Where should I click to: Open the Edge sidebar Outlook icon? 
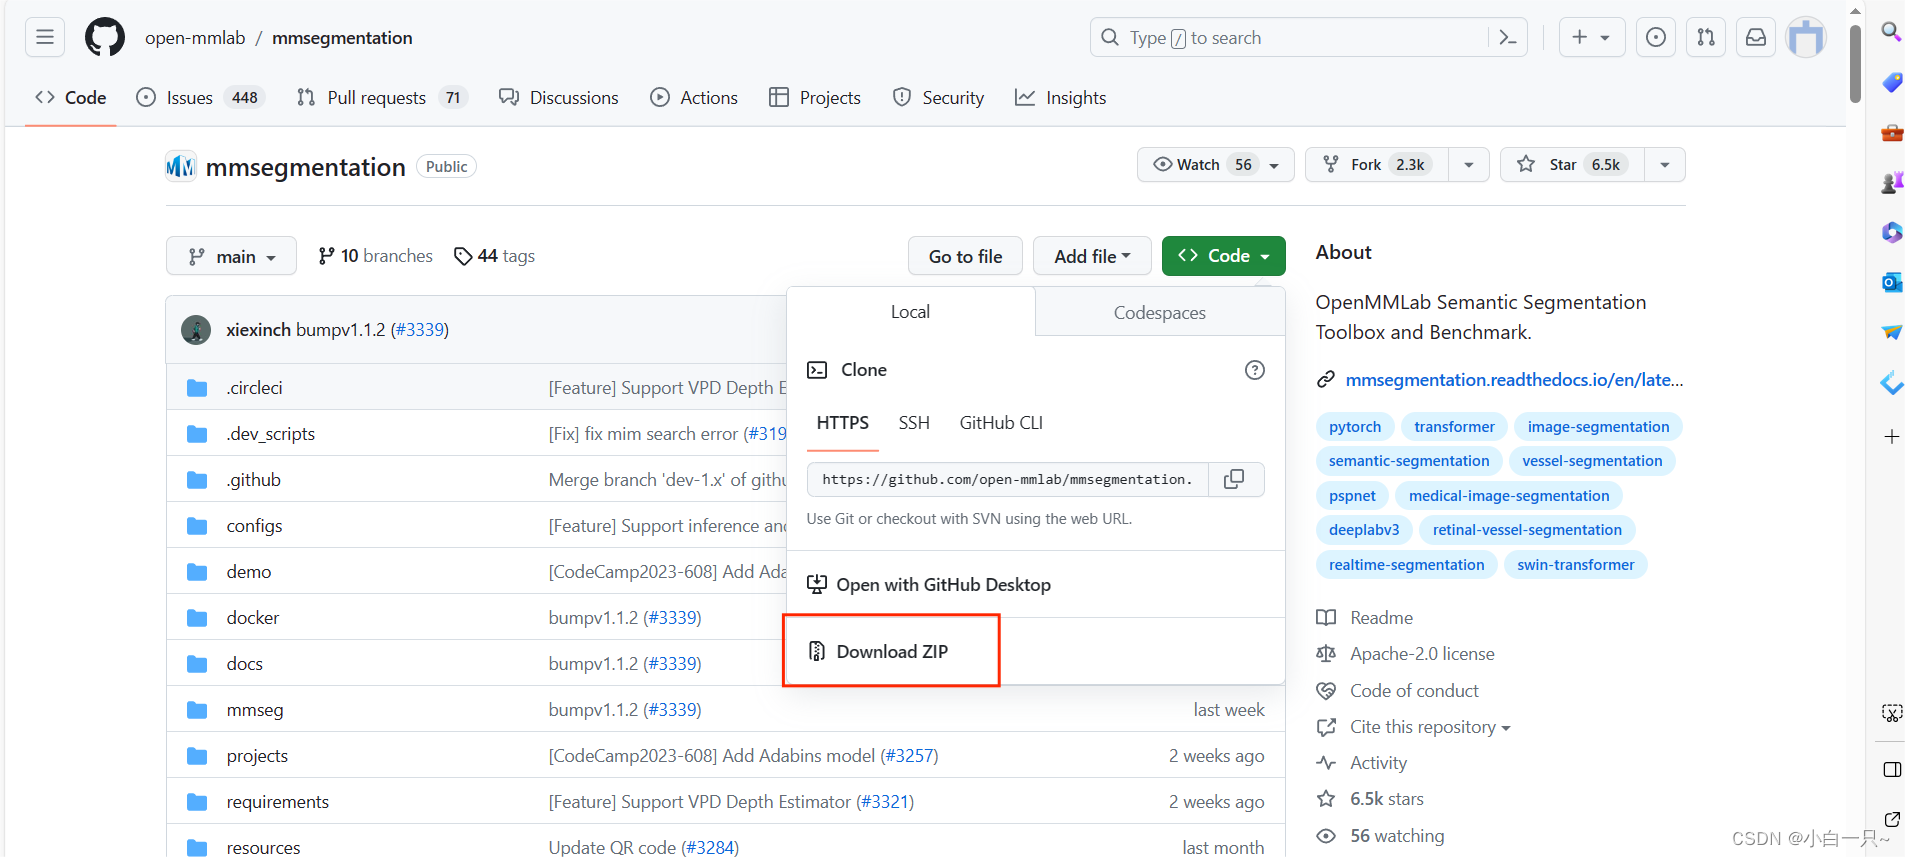click(1891, 282)
